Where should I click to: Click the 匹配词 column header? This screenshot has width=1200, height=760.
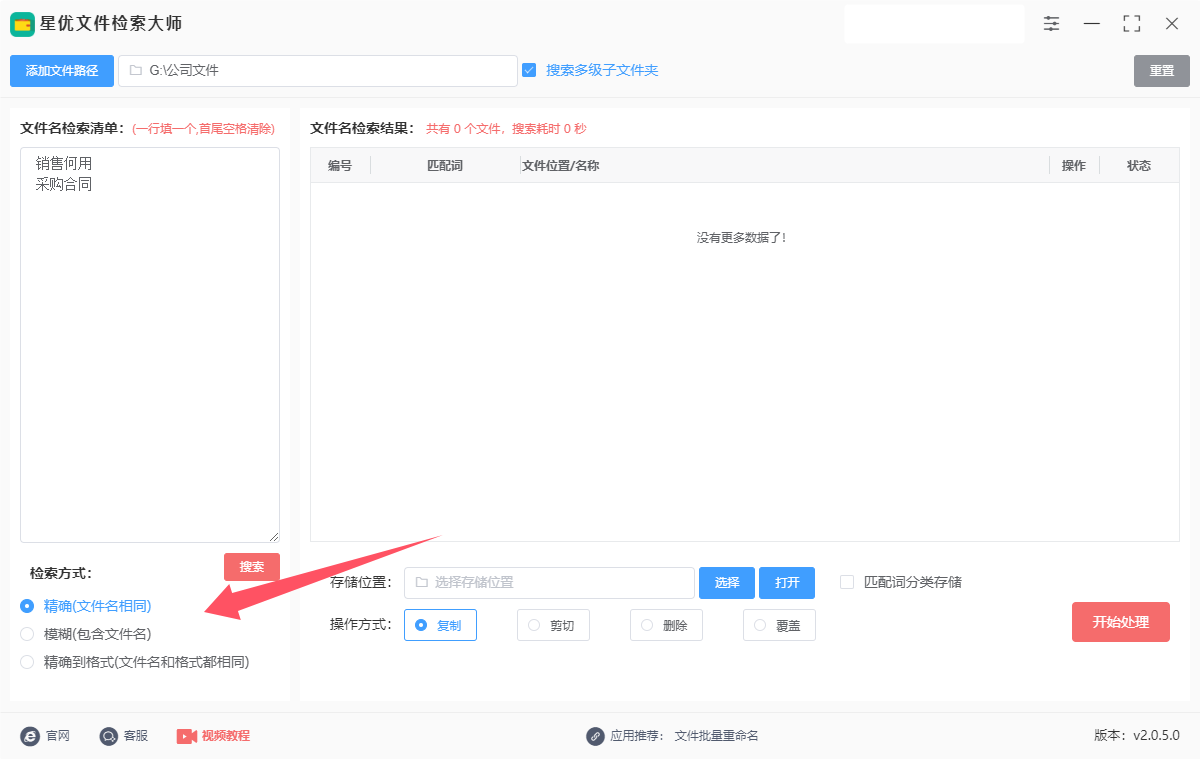tap(445, 166)
